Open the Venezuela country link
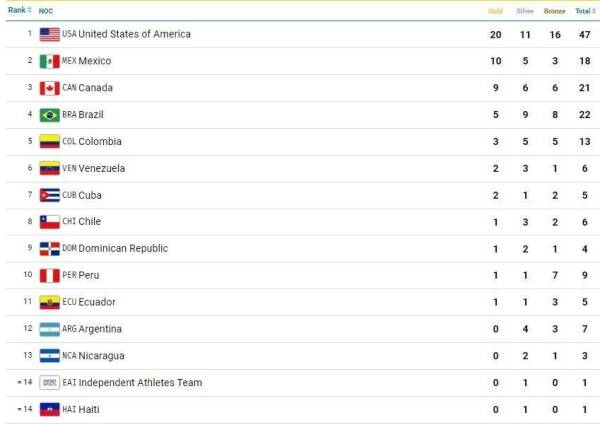 (101, 168)
